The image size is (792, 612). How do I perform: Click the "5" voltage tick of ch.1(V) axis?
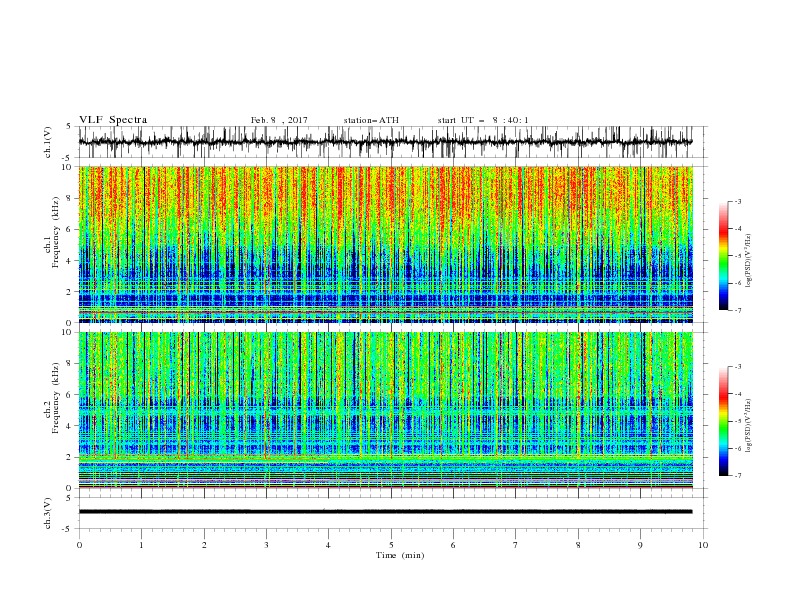[69, 126]
